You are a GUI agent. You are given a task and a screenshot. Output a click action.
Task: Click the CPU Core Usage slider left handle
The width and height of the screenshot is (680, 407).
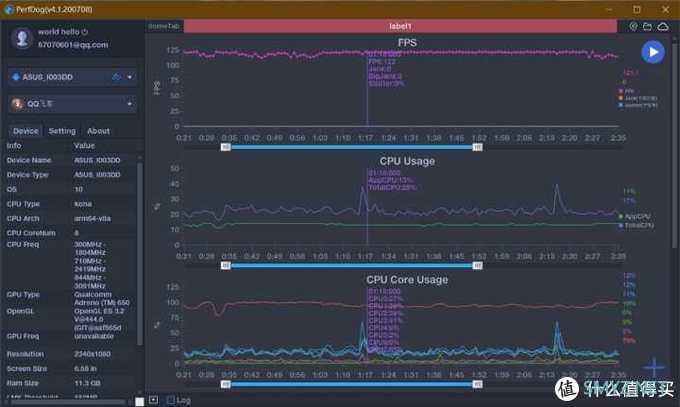[226, 384]
